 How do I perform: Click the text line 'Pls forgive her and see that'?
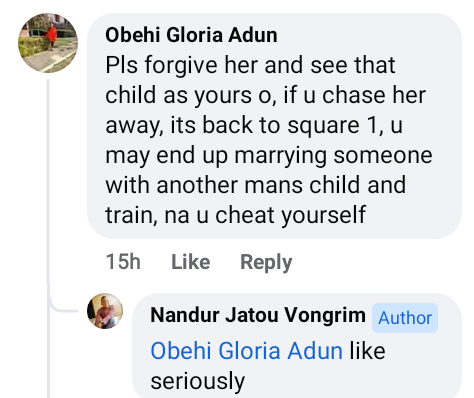pyautogui.click(x=250, y=65)
